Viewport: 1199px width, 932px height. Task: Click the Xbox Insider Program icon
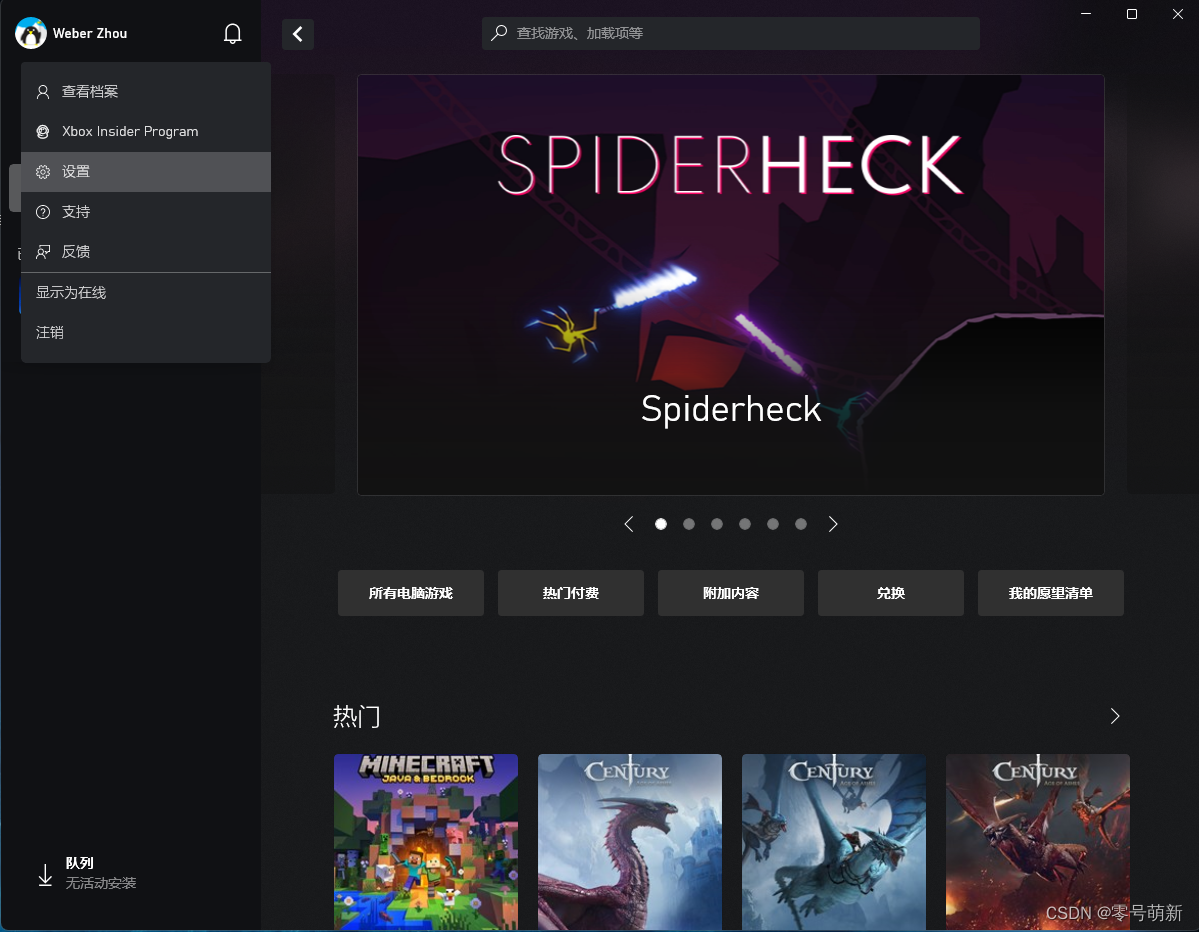coord(43,132)
